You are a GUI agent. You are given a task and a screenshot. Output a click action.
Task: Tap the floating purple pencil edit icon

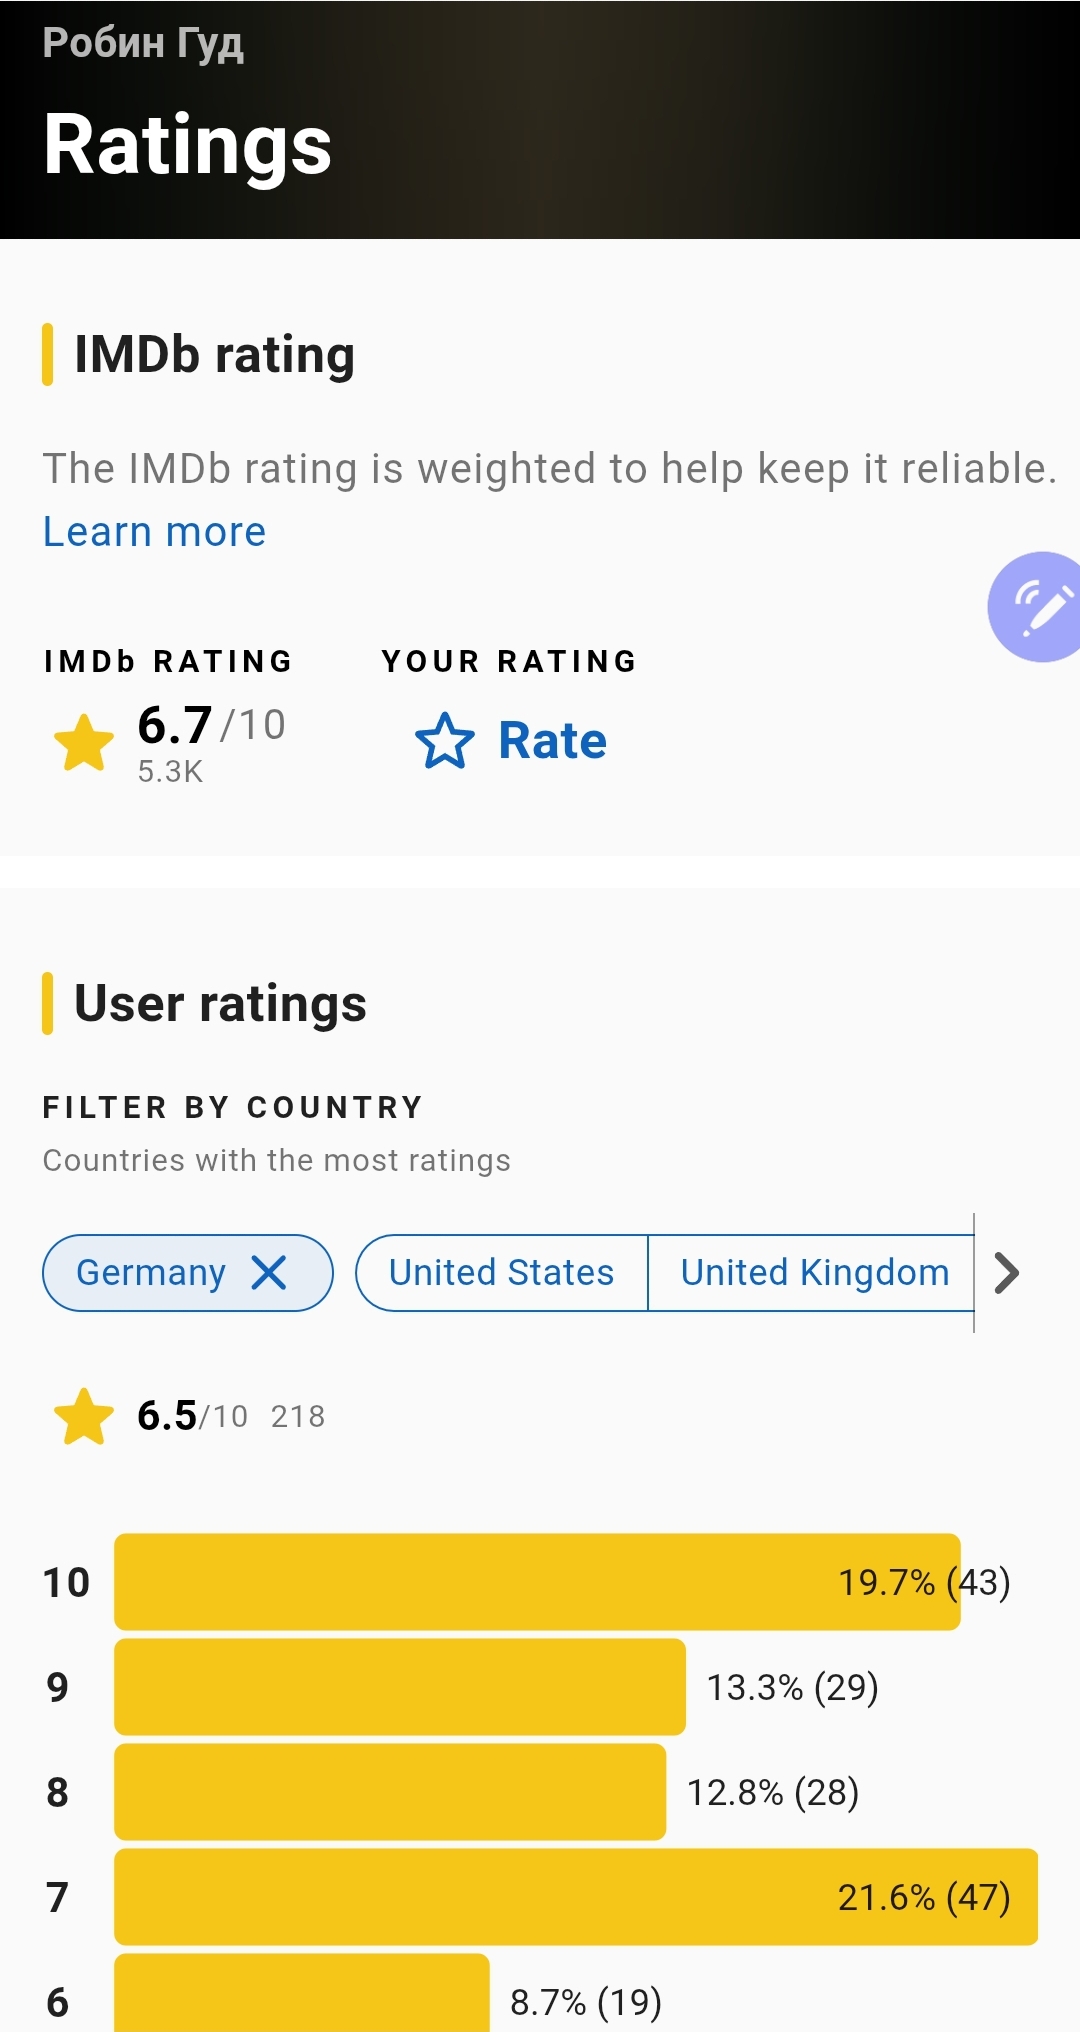[x=1038, y=607]
